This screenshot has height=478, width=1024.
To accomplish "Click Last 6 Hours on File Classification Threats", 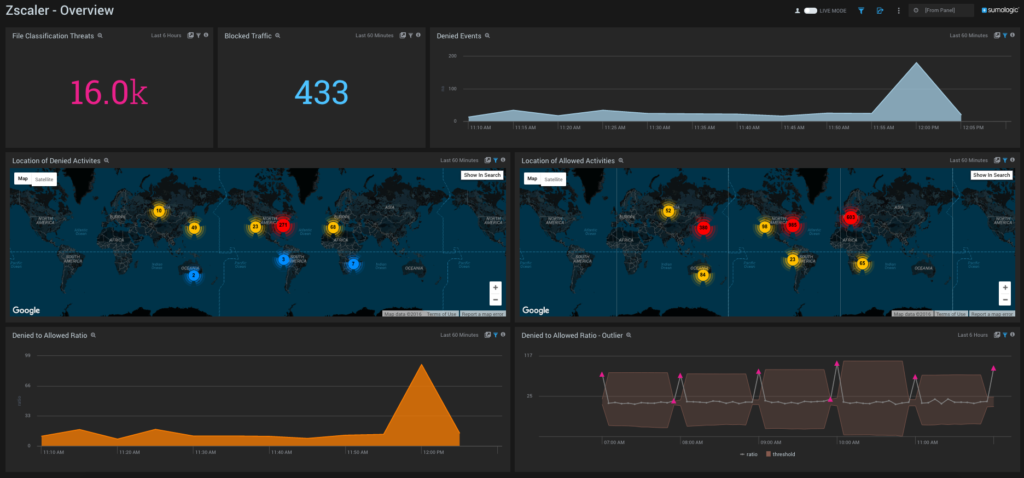I will 166,35.
